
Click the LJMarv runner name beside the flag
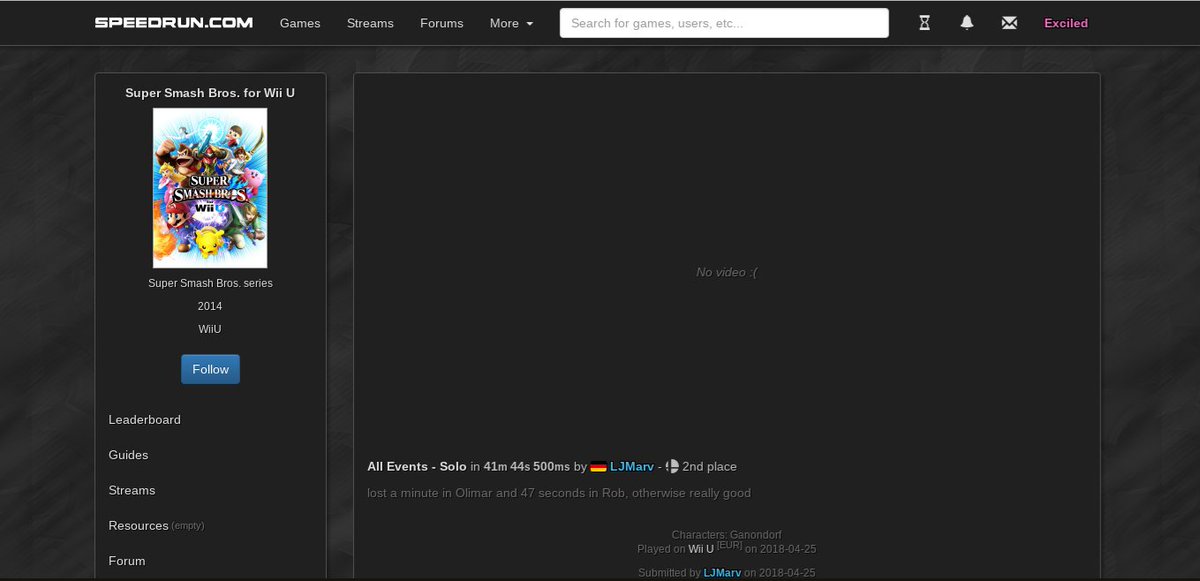coord(632,467)
